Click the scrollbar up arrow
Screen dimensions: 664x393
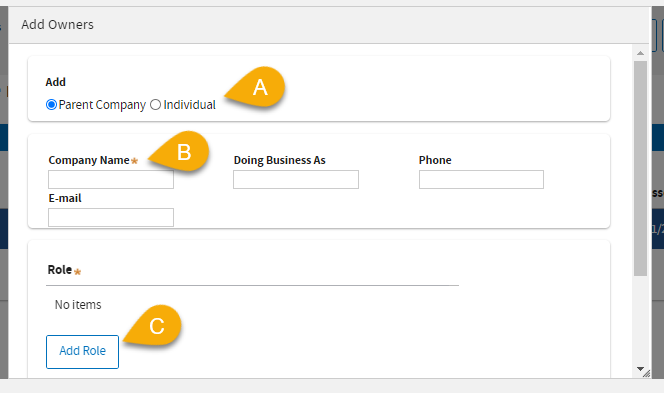(x=640, y=53)
